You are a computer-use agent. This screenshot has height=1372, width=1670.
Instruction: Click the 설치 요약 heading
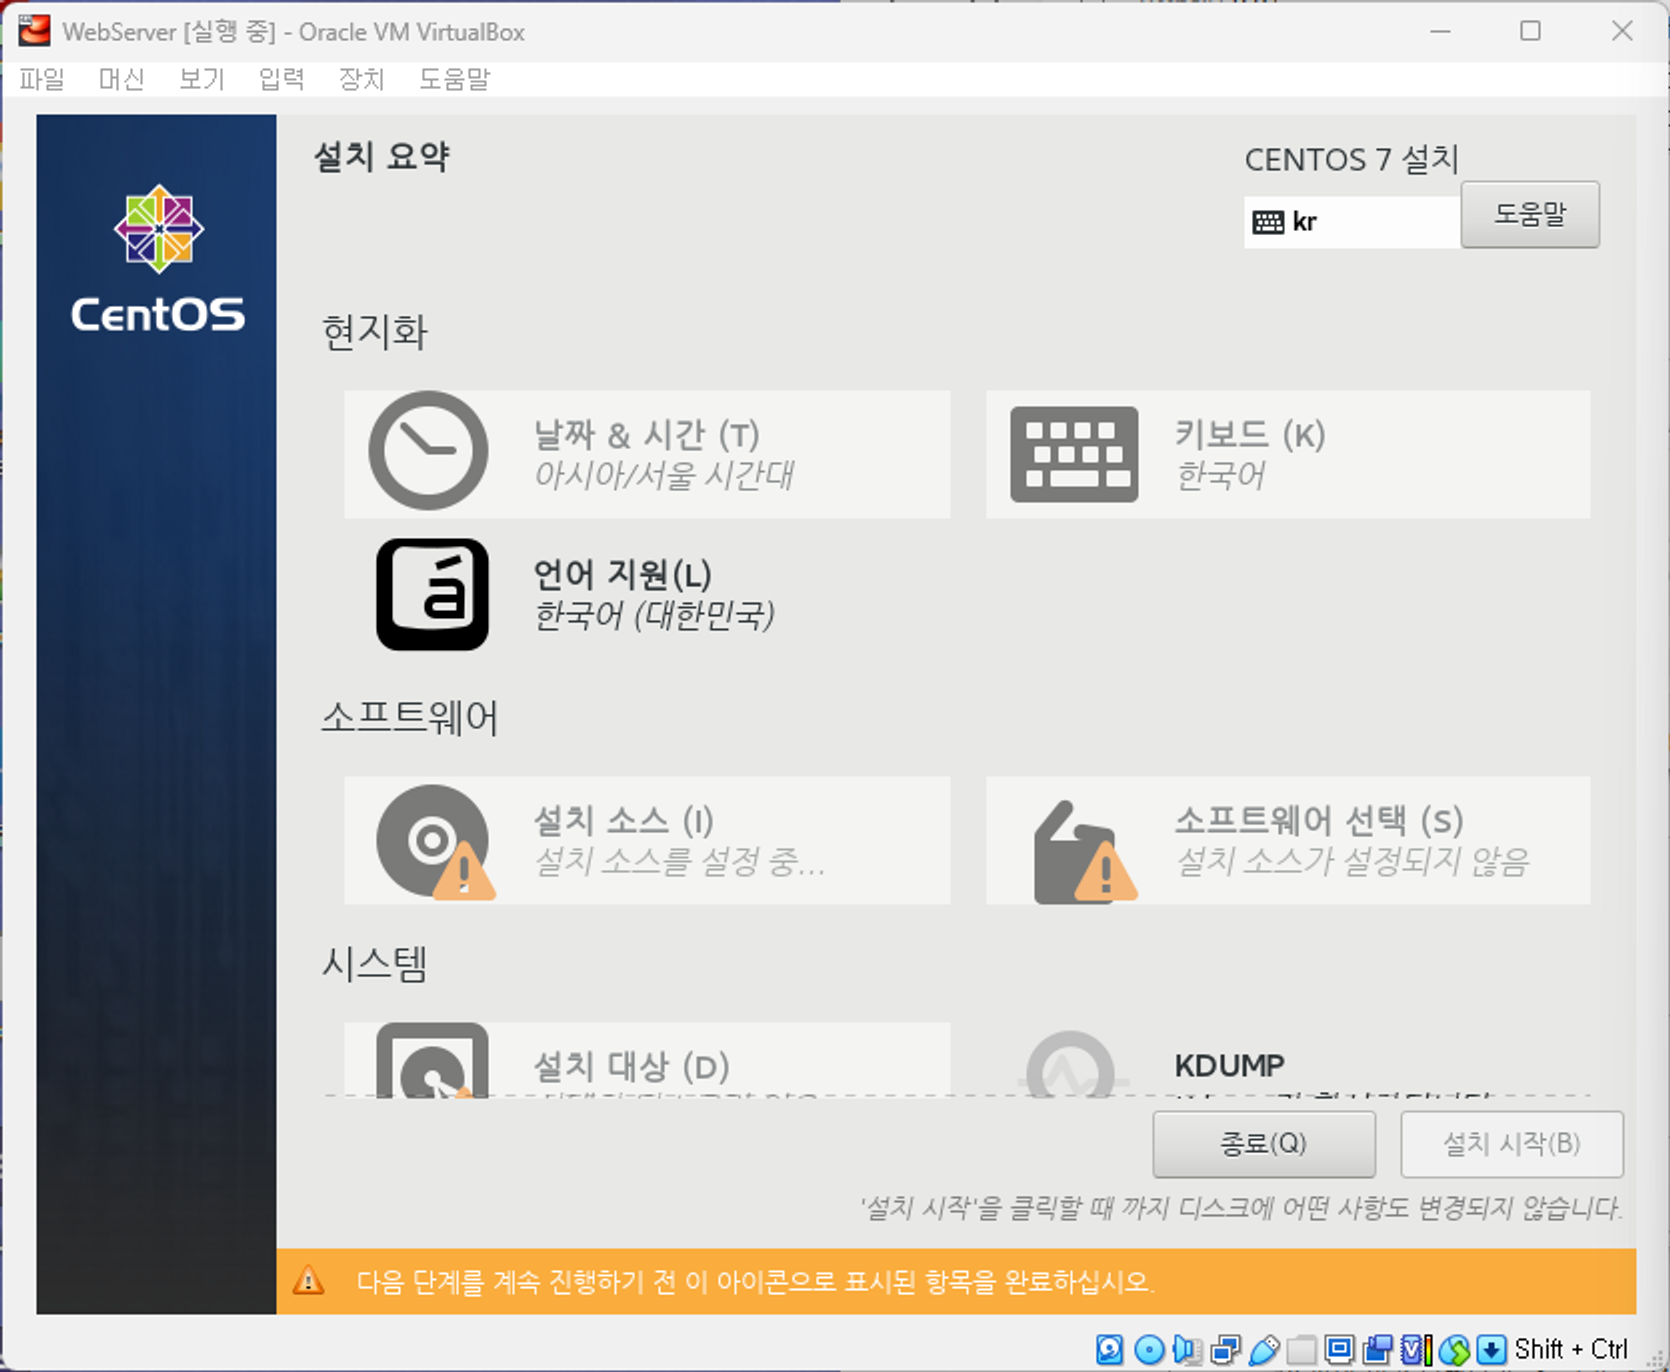382,157
